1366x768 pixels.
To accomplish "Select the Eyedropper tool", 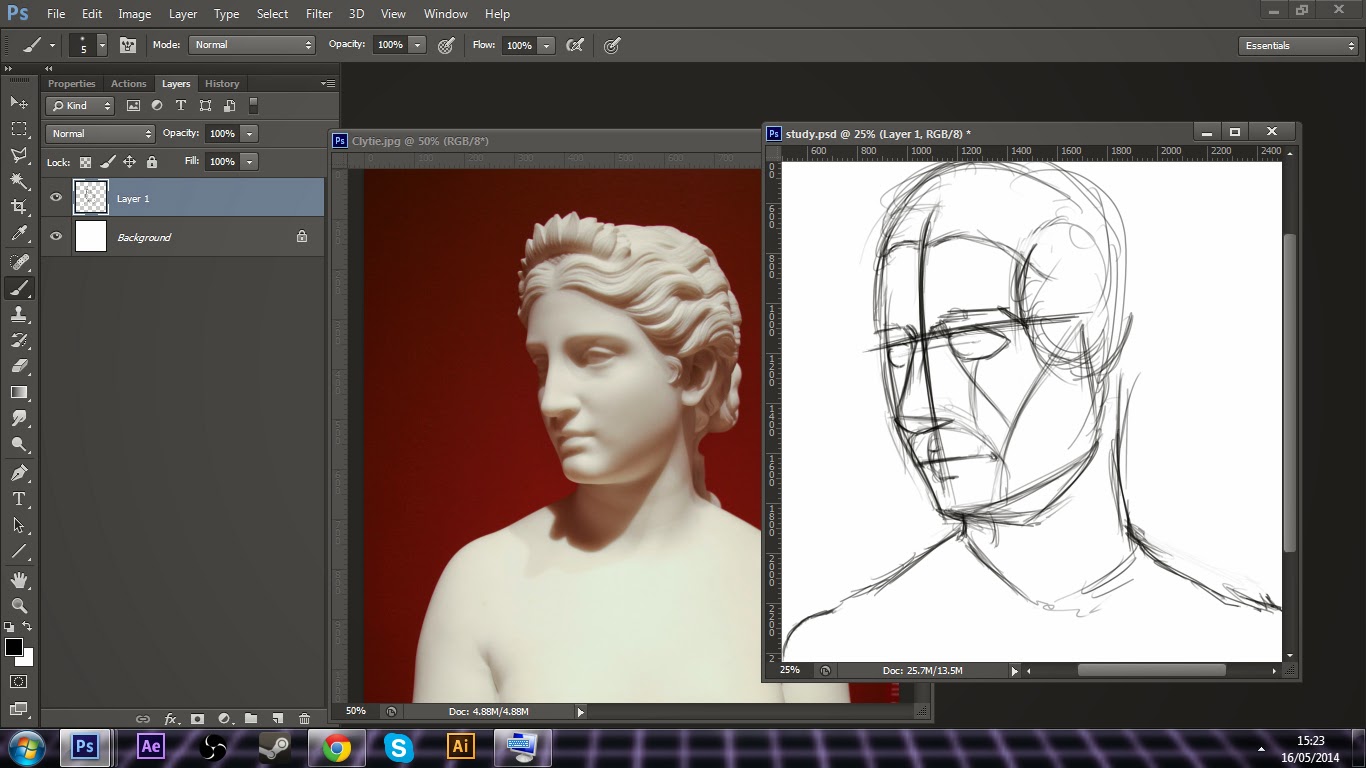I will coord(19,234).
